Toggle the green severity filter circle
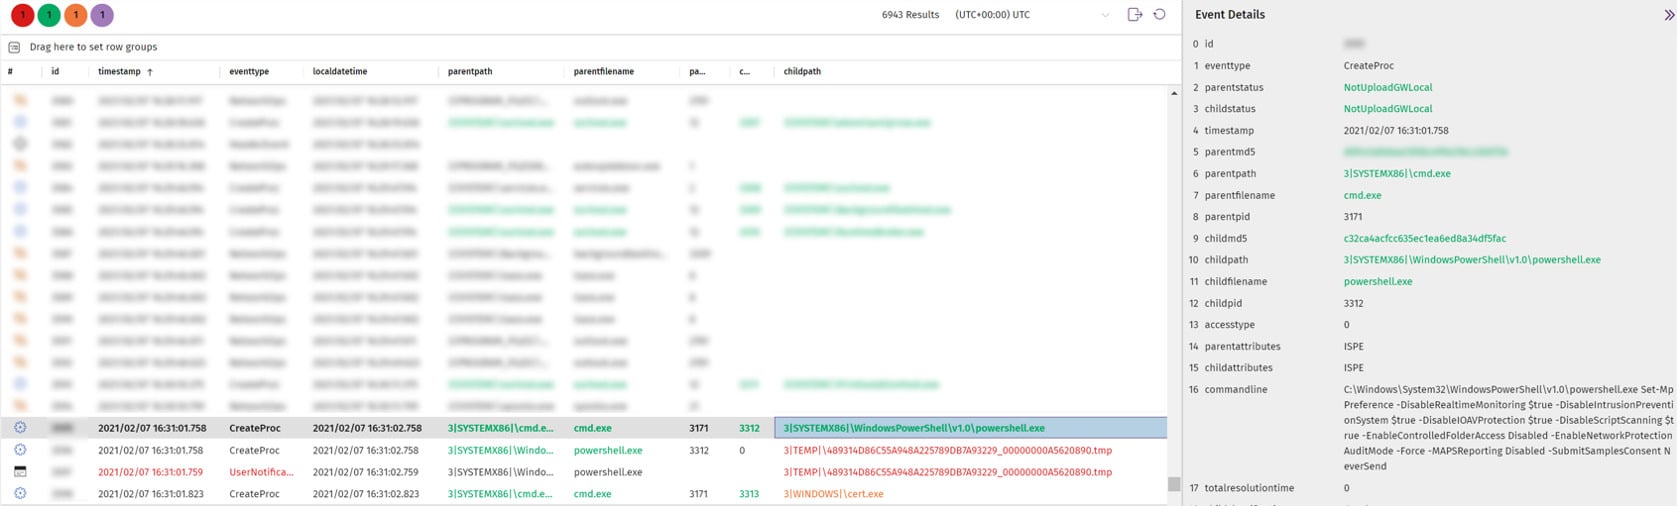1677x506 pixels. (48, 15)
